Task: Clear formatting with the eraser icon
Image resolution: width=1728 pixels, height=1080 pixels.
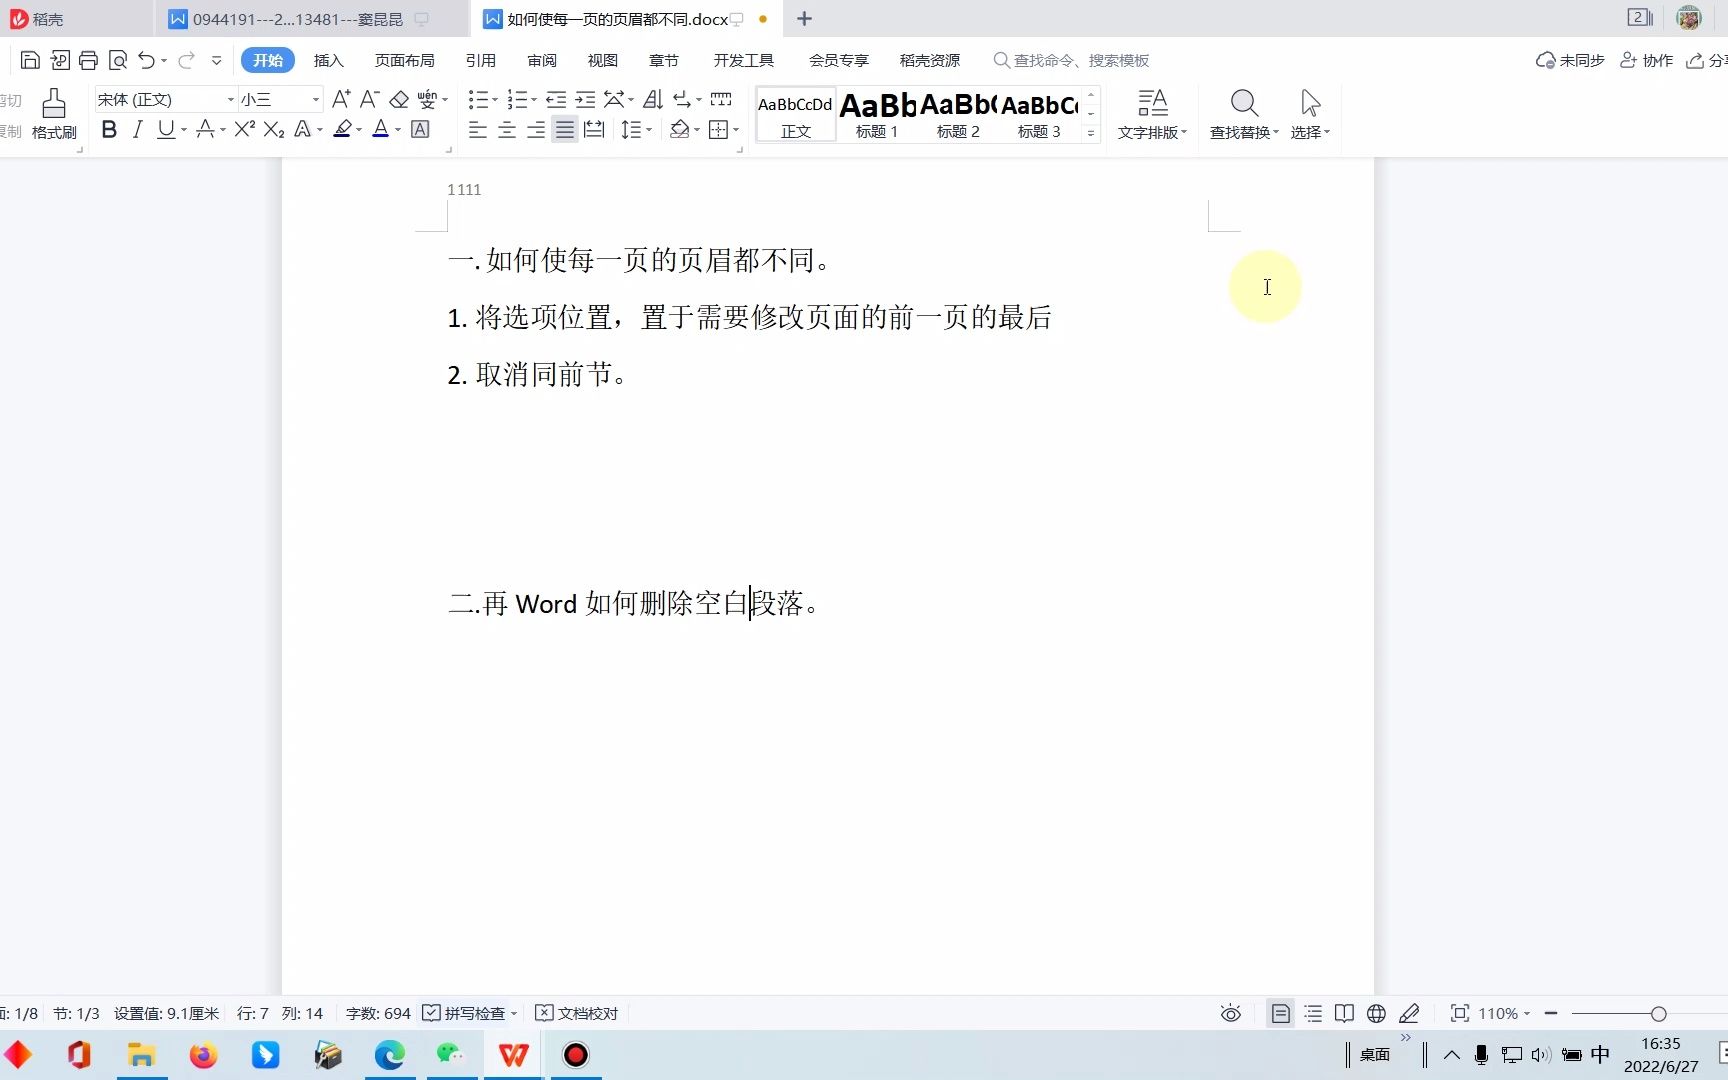Action: [x=399, y=100]
